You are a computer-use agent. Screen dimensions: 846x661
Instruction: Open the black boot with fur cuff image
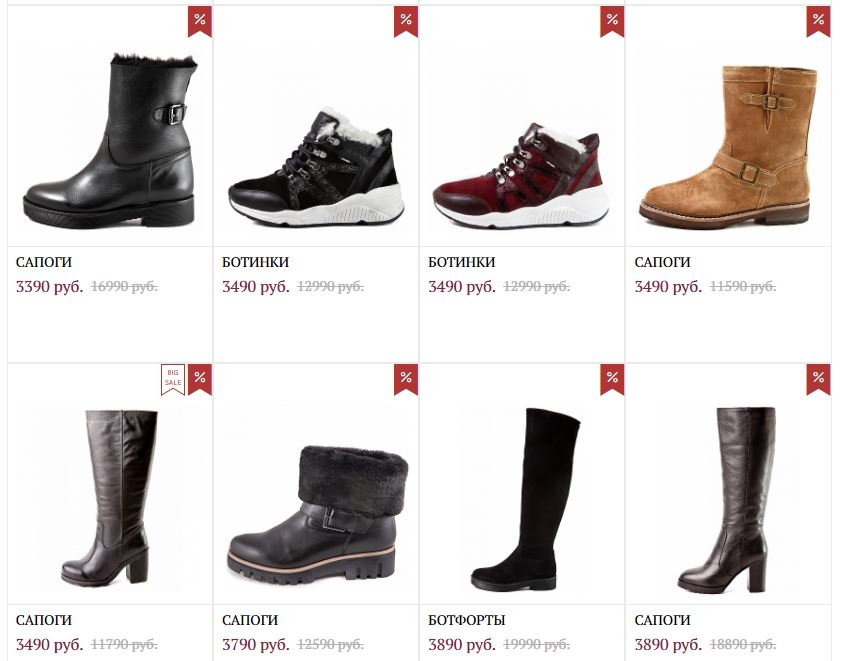[318, 515]
